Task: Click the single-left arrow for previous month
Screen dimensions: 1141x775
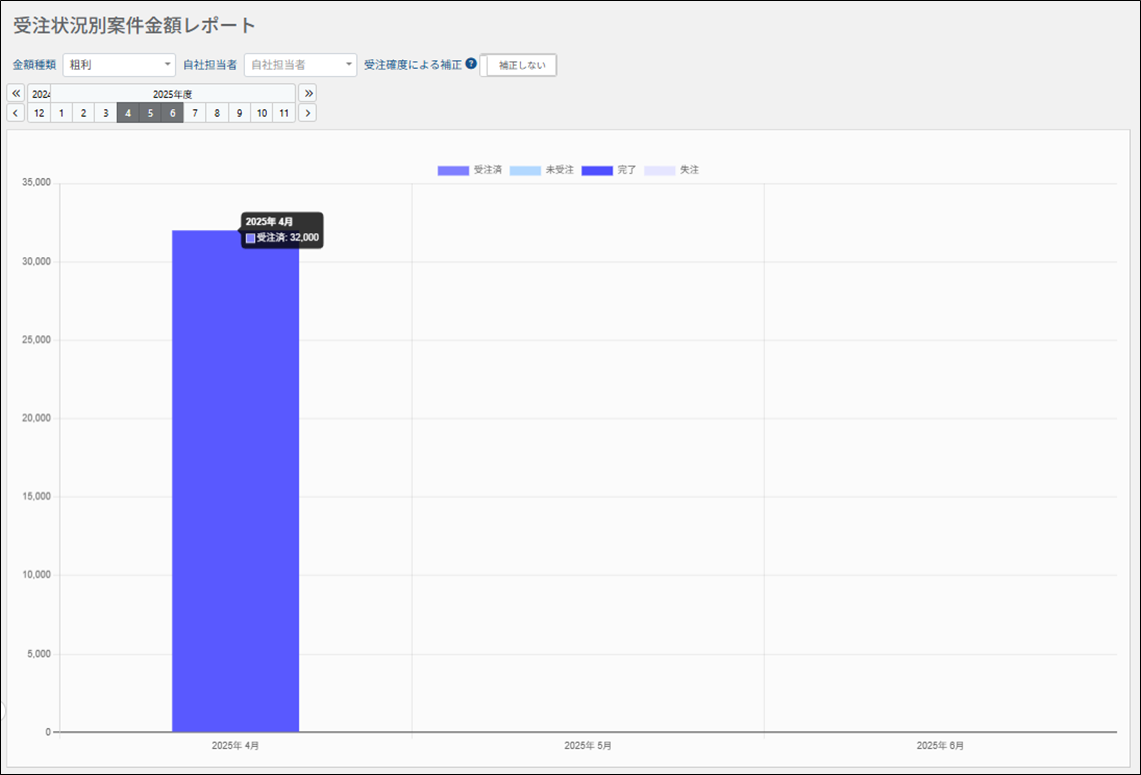Action: [16, 113]
